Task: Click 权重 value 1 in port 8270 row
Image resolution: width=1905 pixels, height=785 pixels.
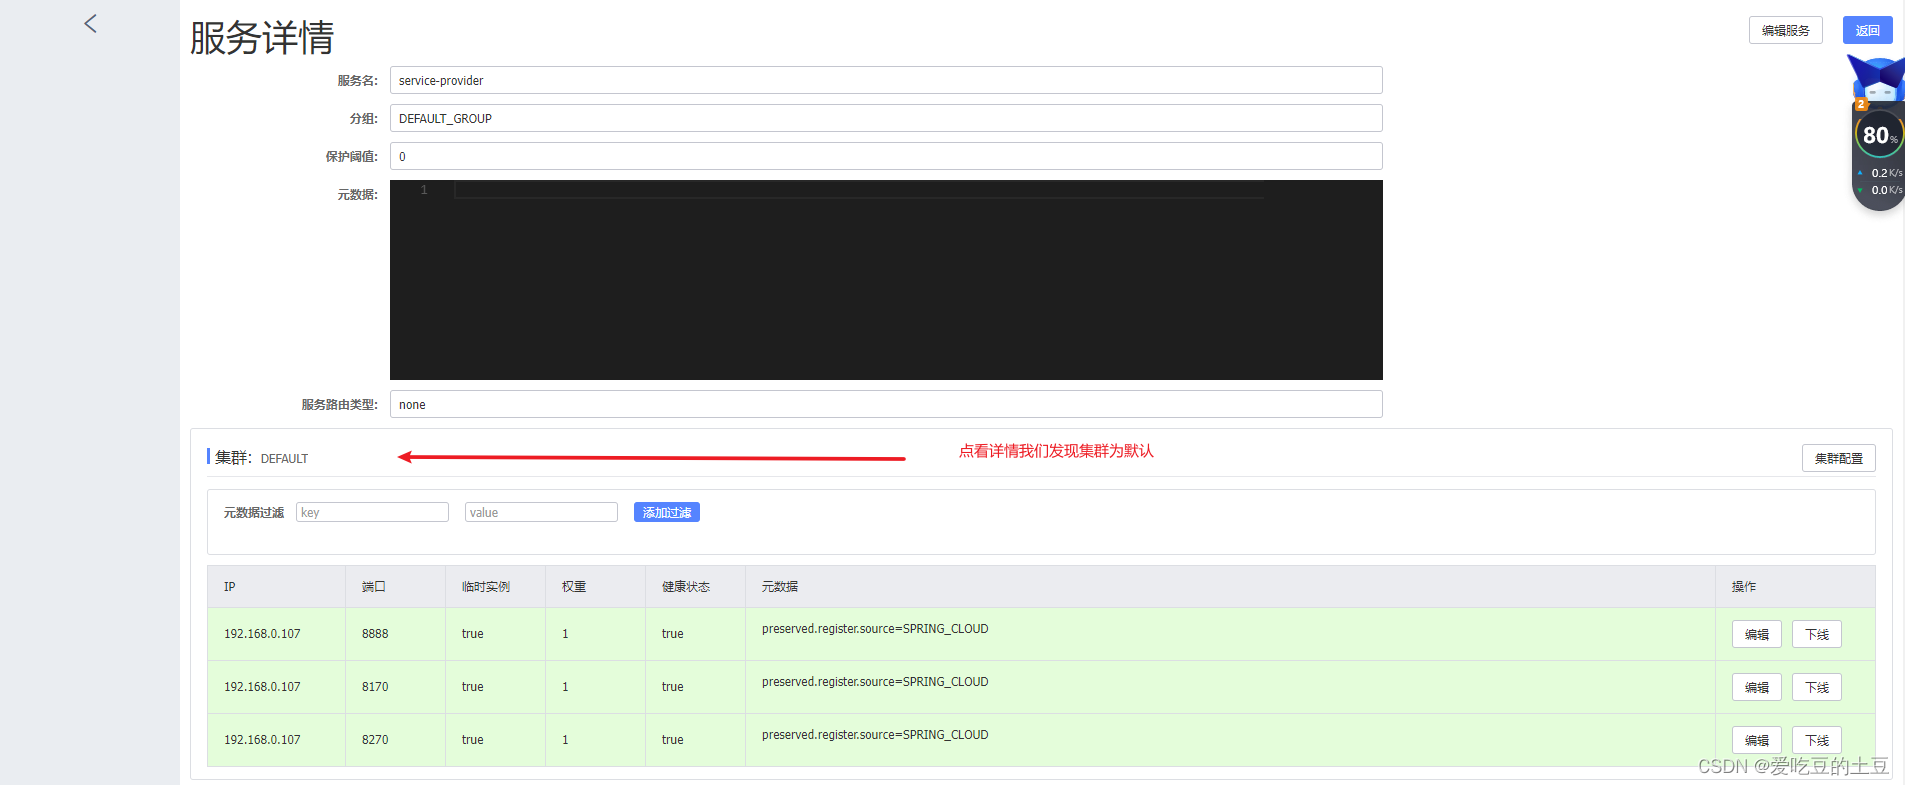Action: [565, 740]
